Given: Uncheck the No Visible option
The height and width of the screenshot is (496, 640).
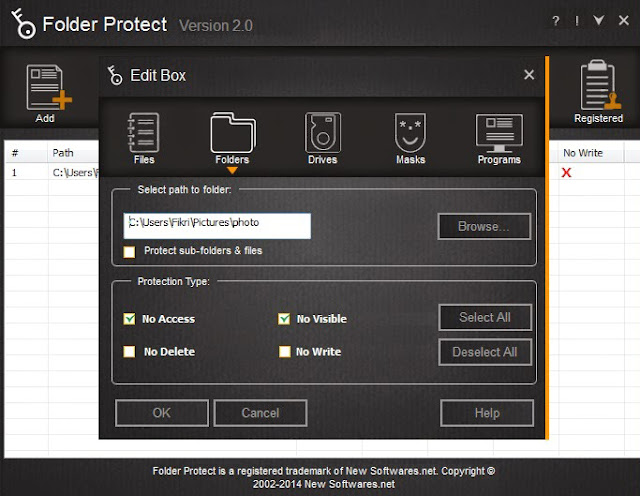Looking at the screenshot, I should tap(284, 319).
